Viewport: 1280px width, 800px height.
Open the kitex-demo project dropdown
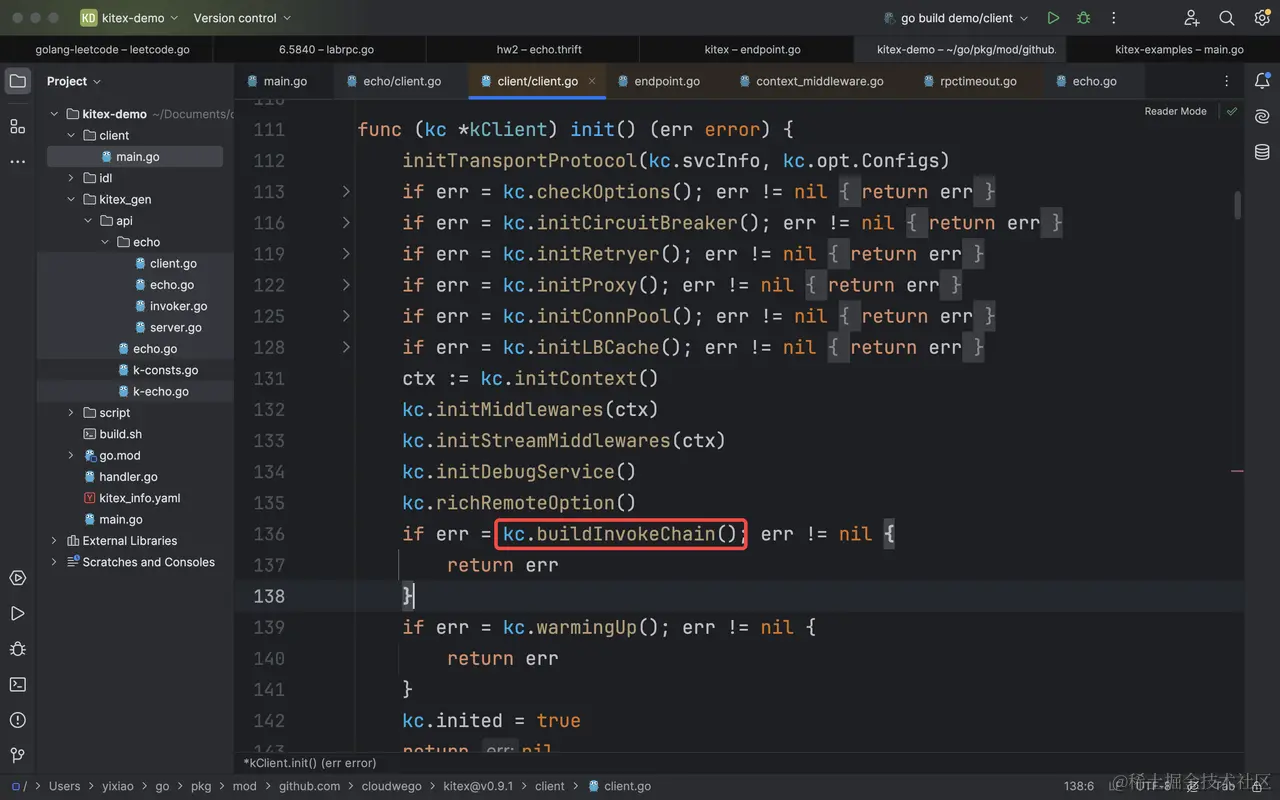[129, 18]
